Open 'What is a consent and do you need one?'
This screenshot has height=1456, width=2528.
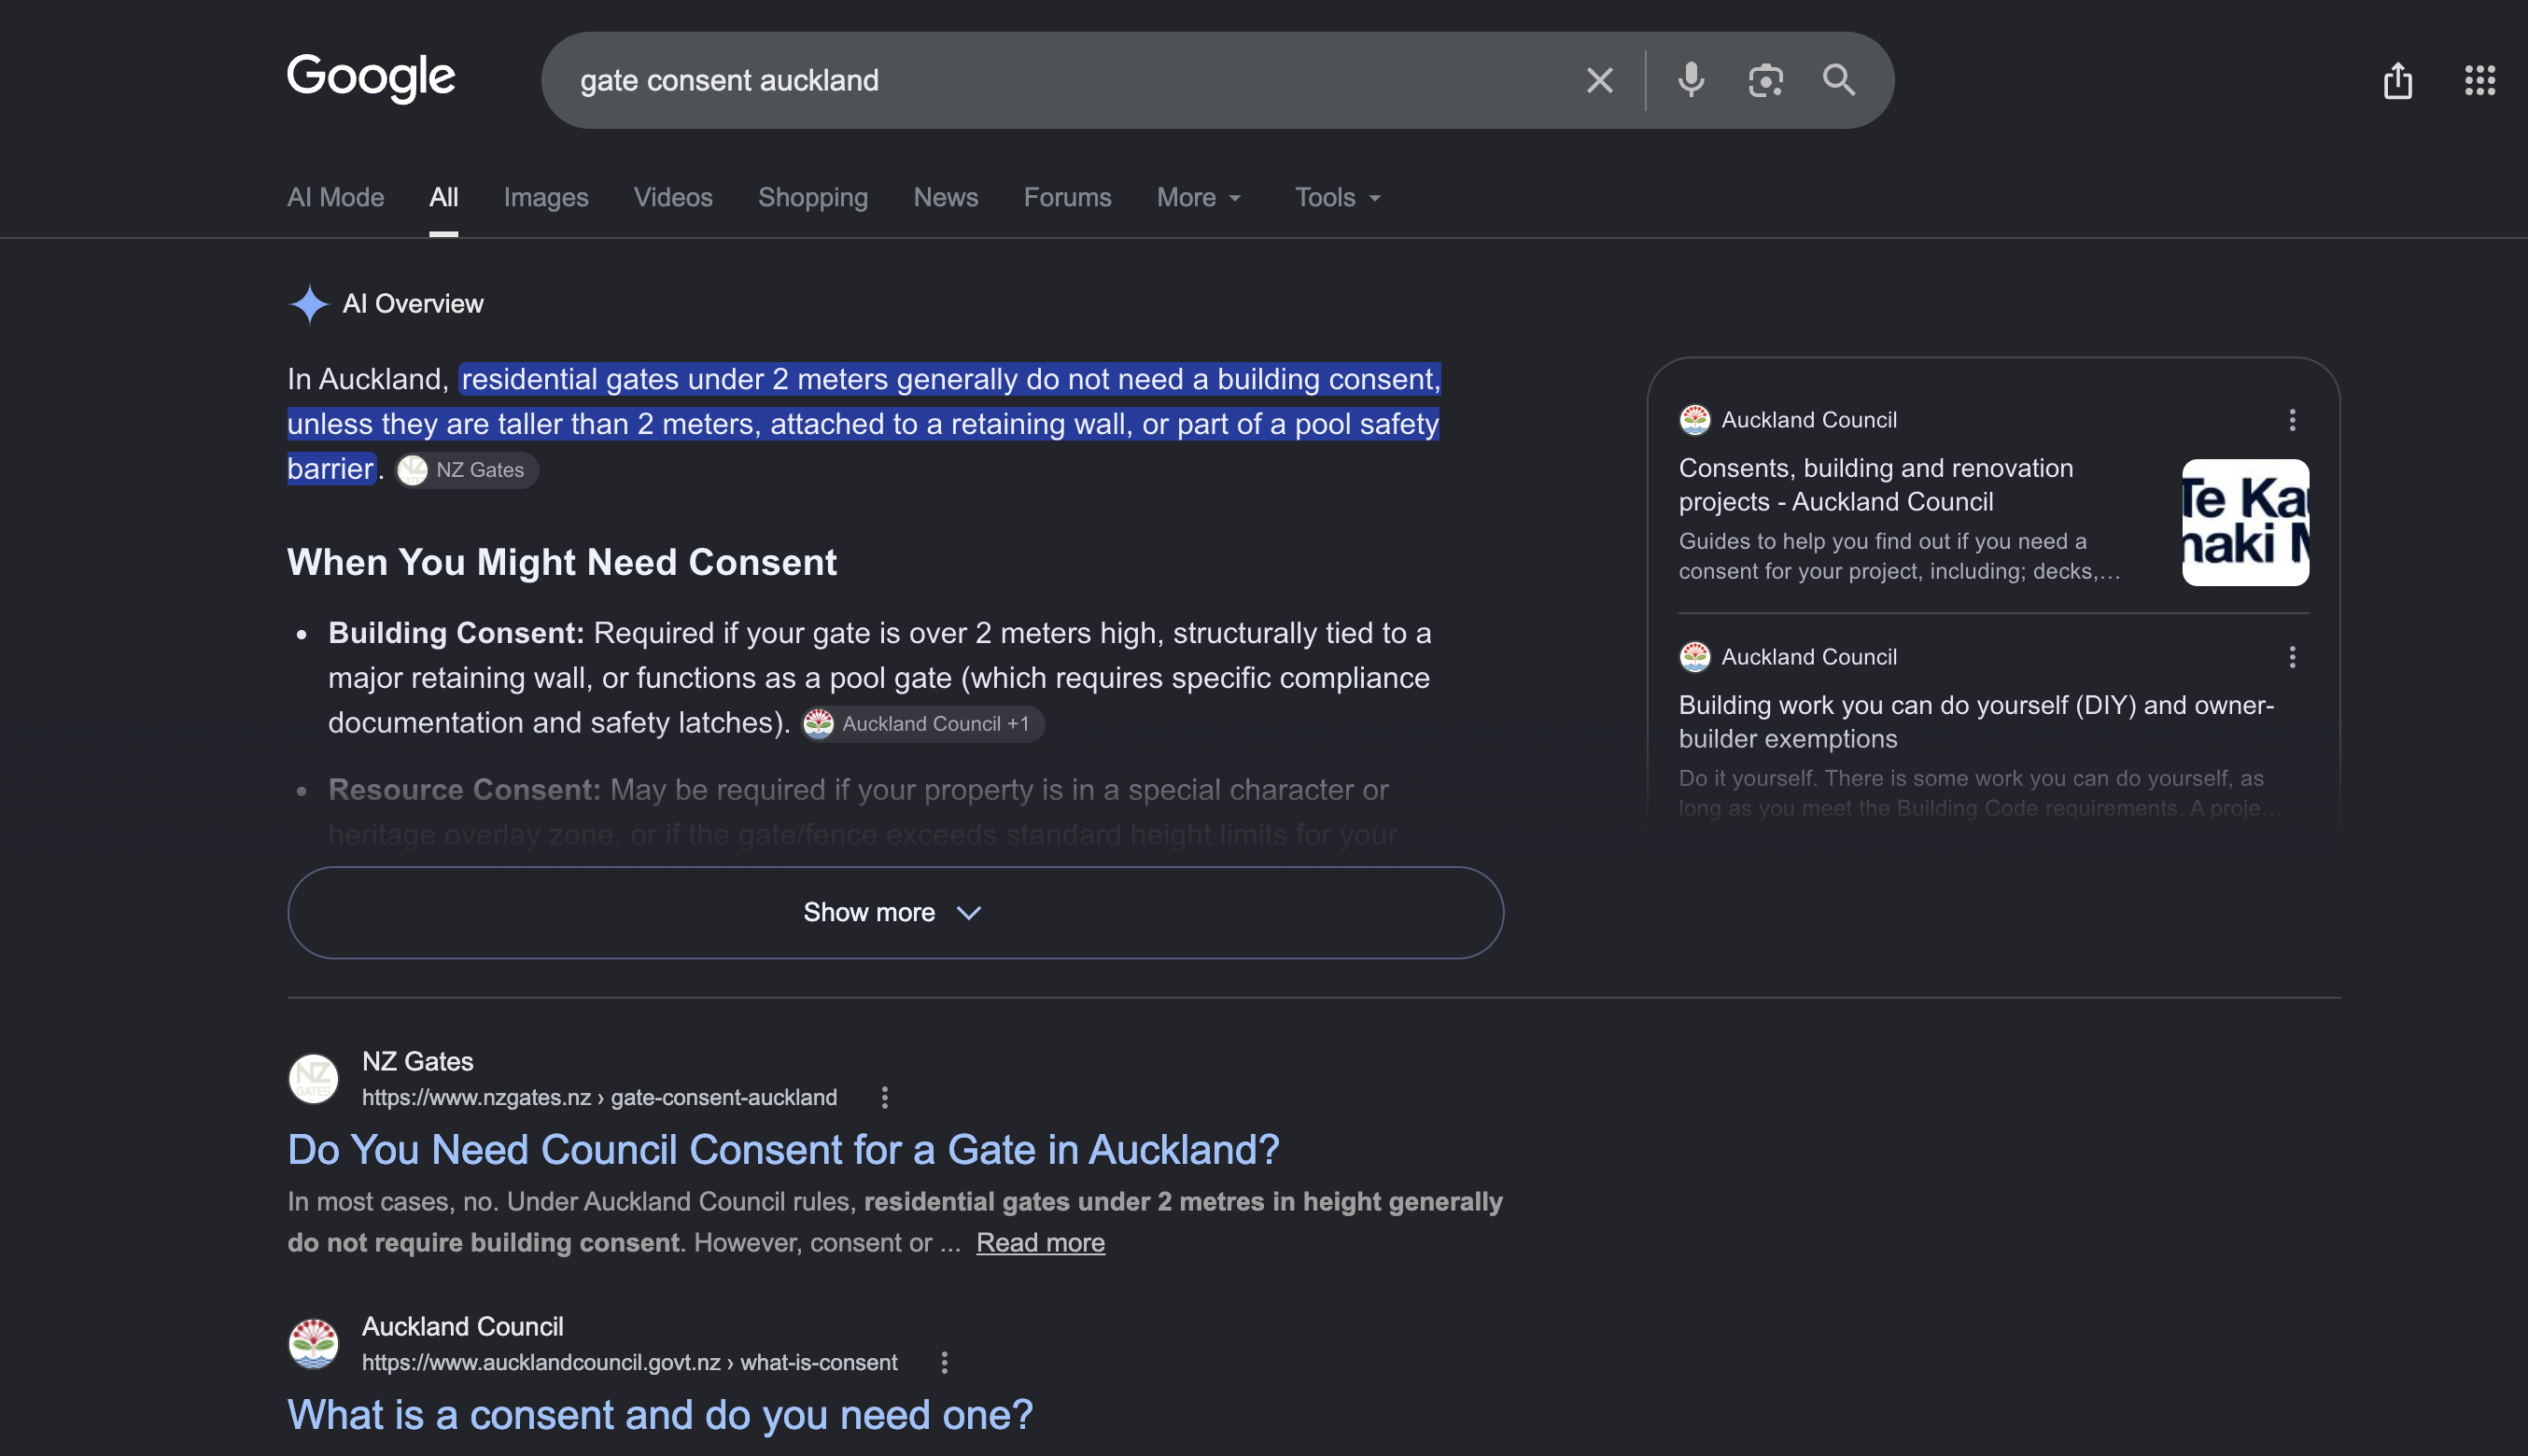[x=660, y=1415]
